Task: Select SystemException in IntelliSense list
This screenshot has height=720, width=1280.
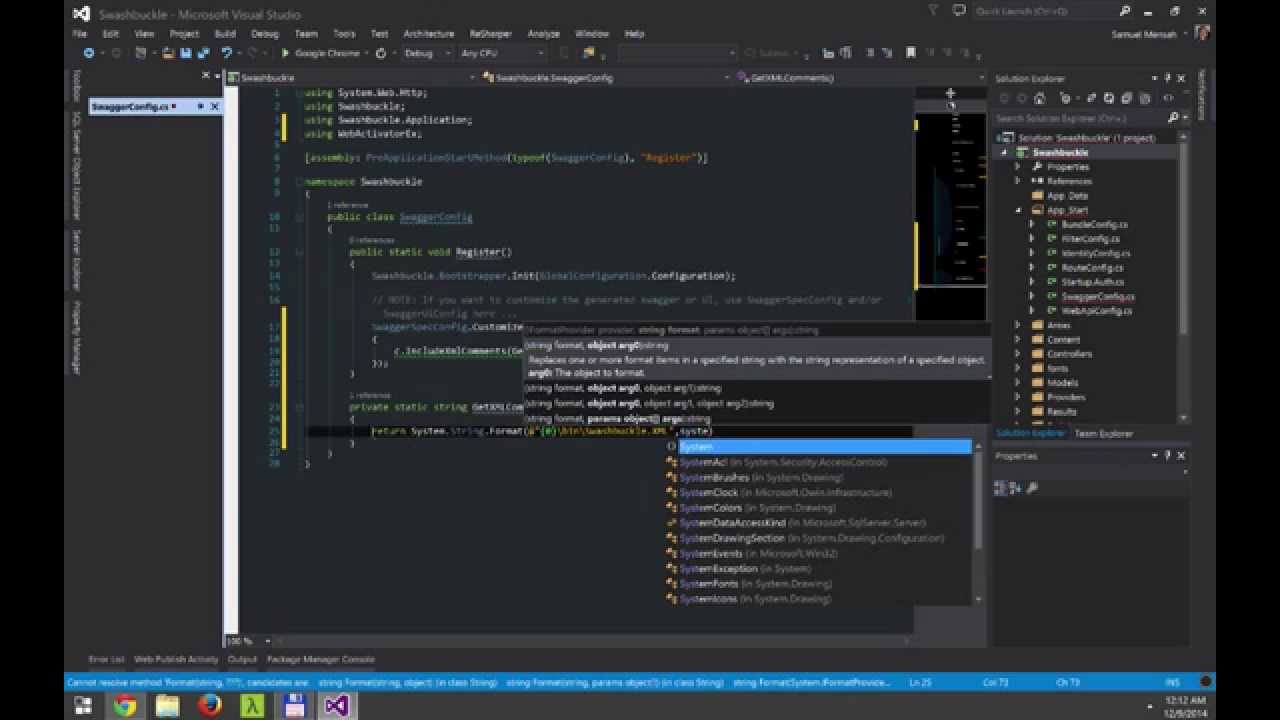Action: coord(745,569)
